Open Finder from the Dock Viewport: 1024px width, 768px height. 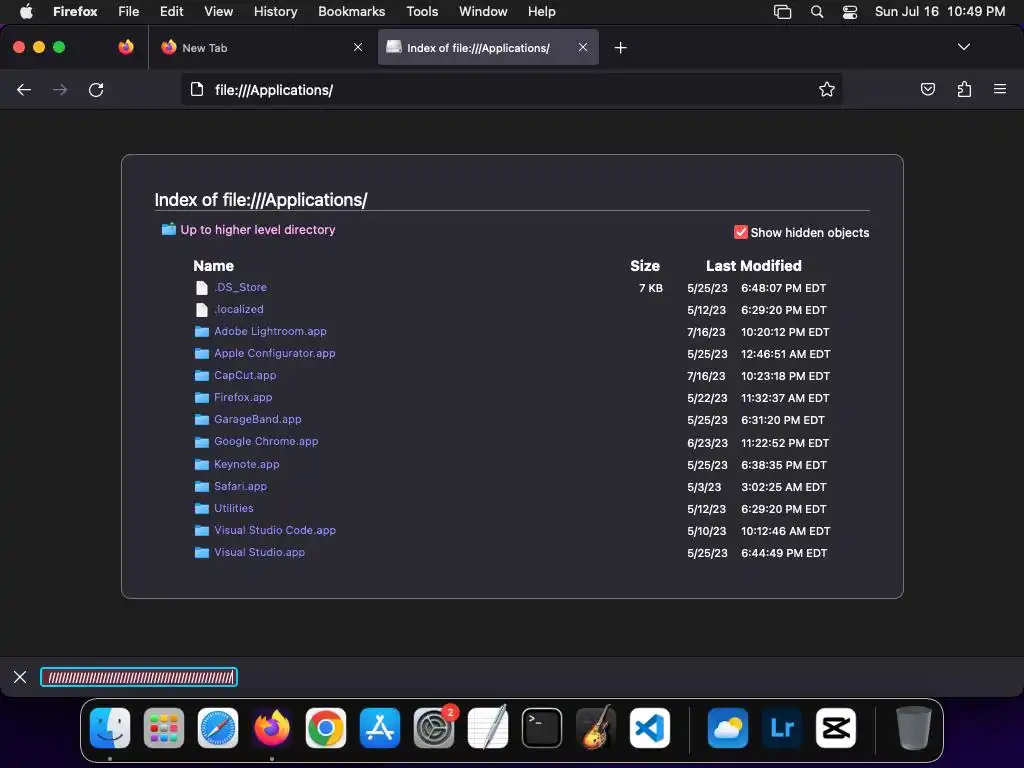(x=110, y=728)
